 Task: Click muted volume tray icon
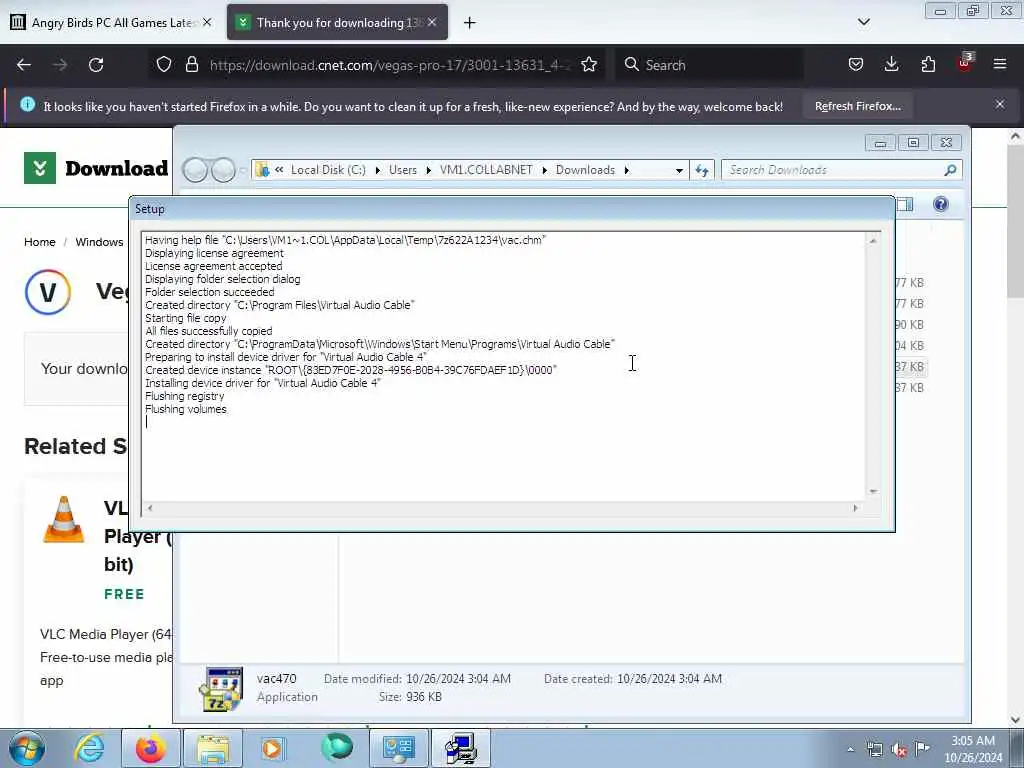pos(899,750)
